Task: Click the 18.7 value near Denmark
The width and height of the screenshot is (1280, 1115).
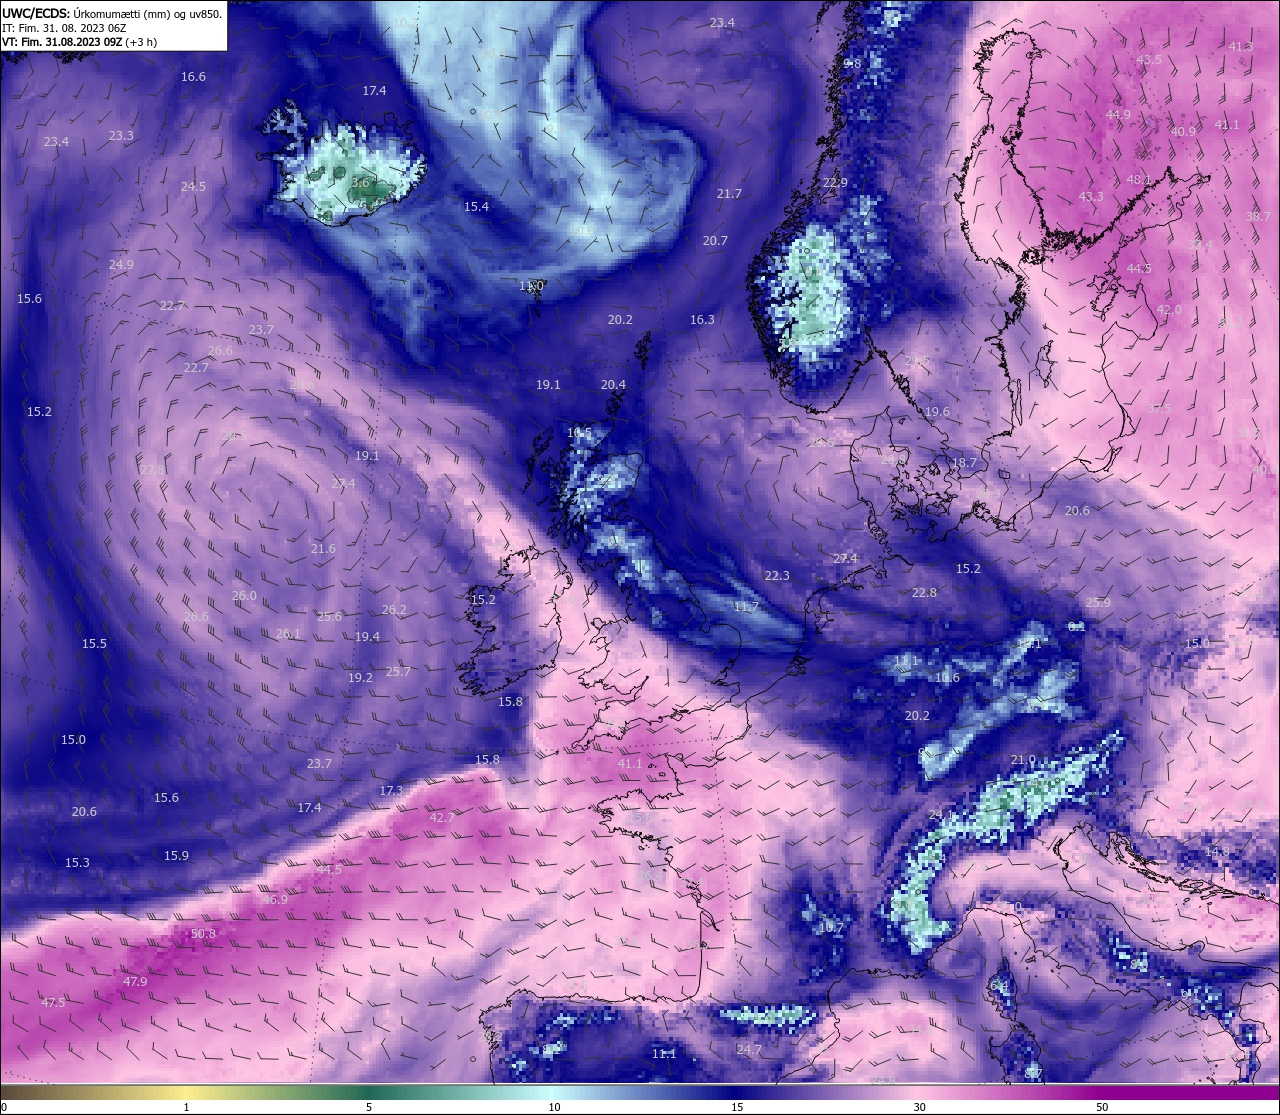Action: tap(964, 463)
